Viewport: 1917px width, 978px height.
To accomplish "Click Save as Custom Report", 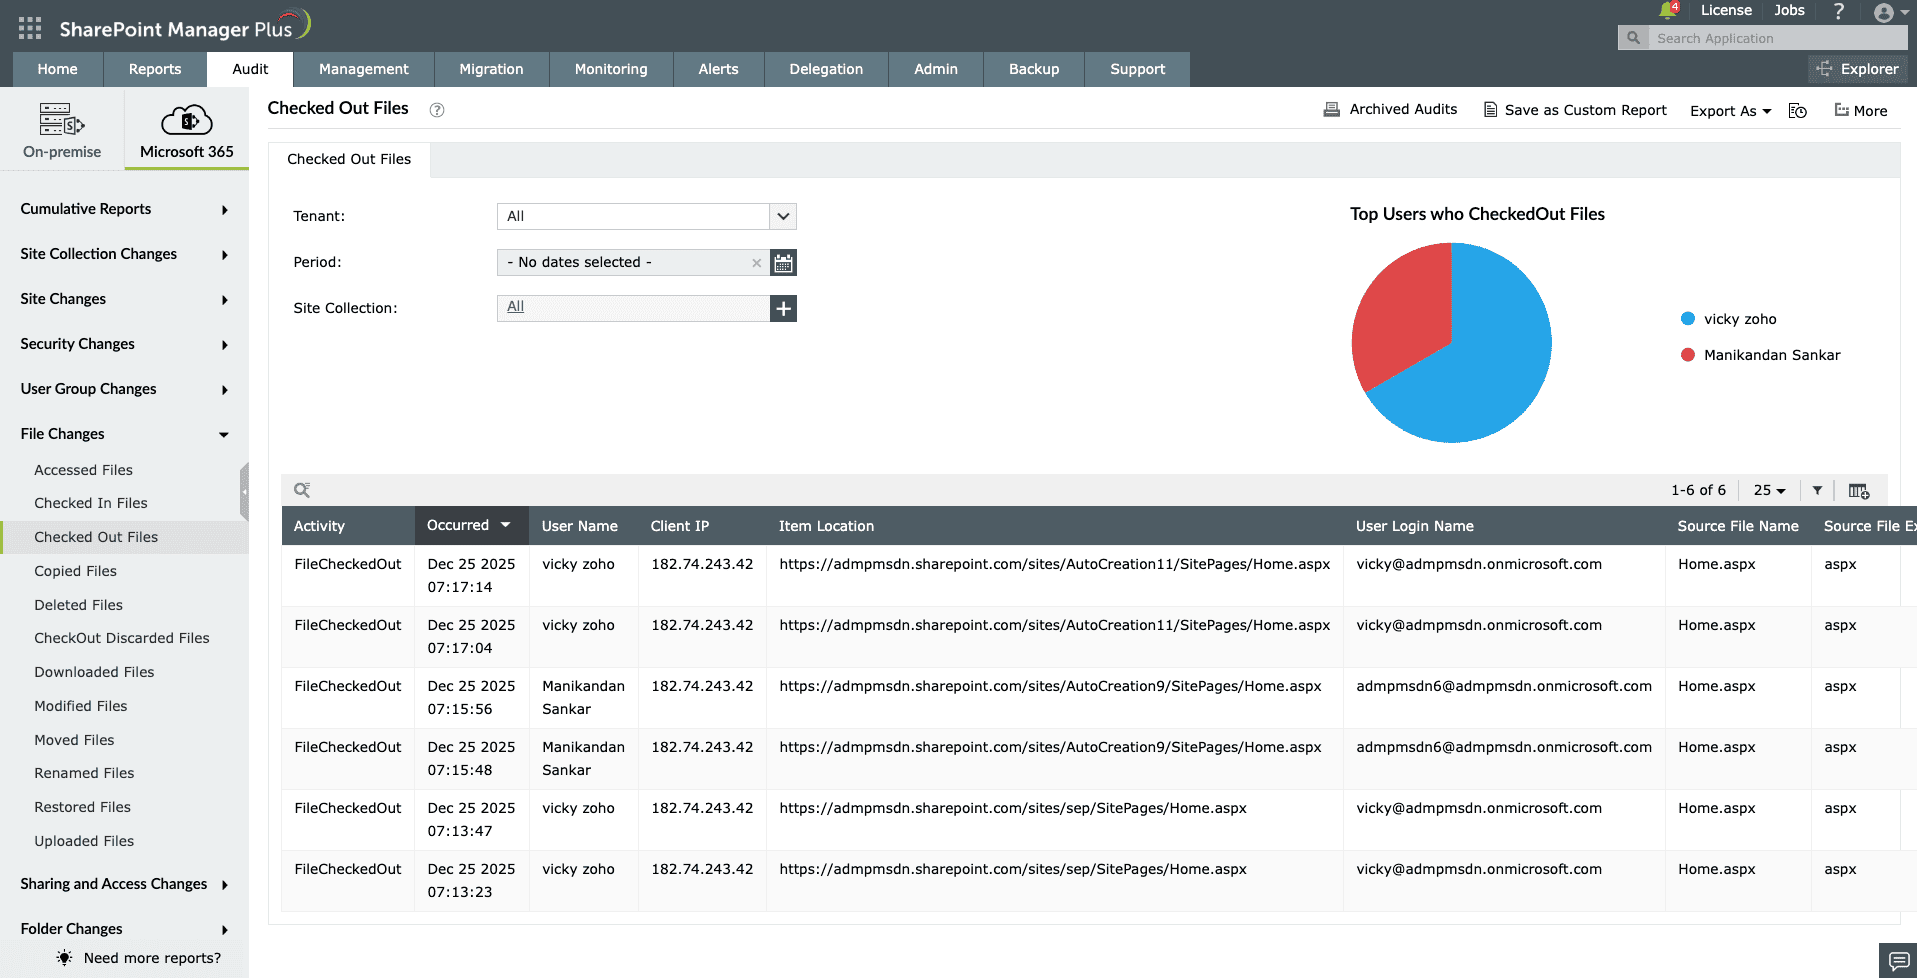I will [x=1574, y=110].
